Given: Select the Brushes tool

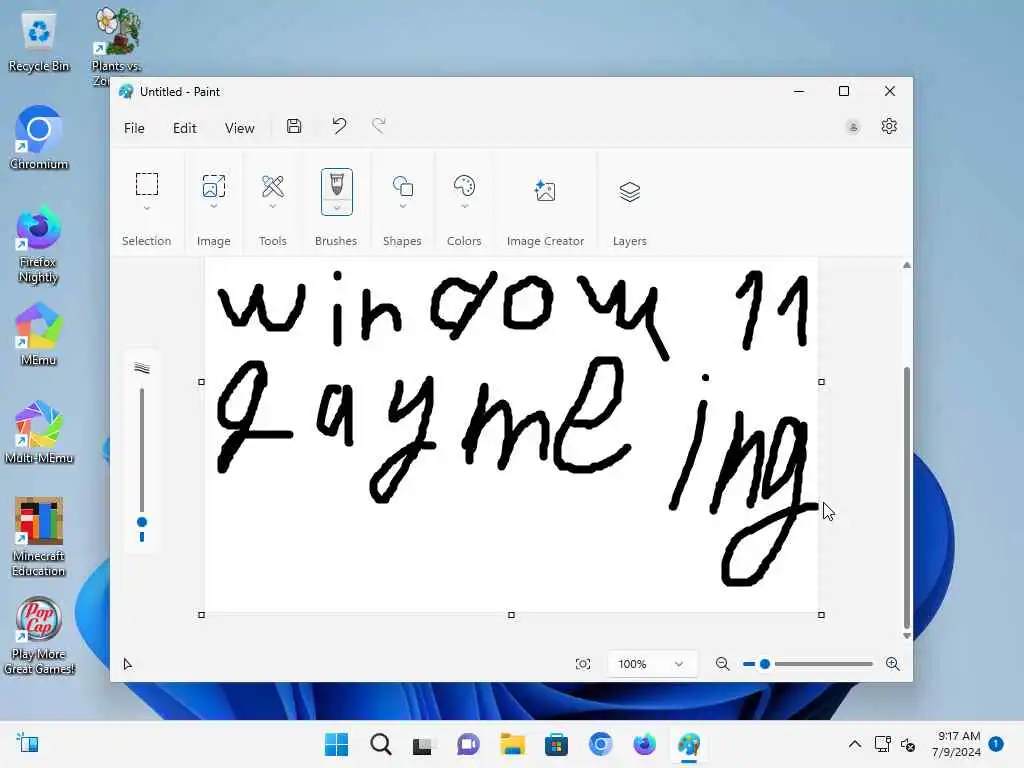Looking at the screenshot, I should [x=336, y=185].
